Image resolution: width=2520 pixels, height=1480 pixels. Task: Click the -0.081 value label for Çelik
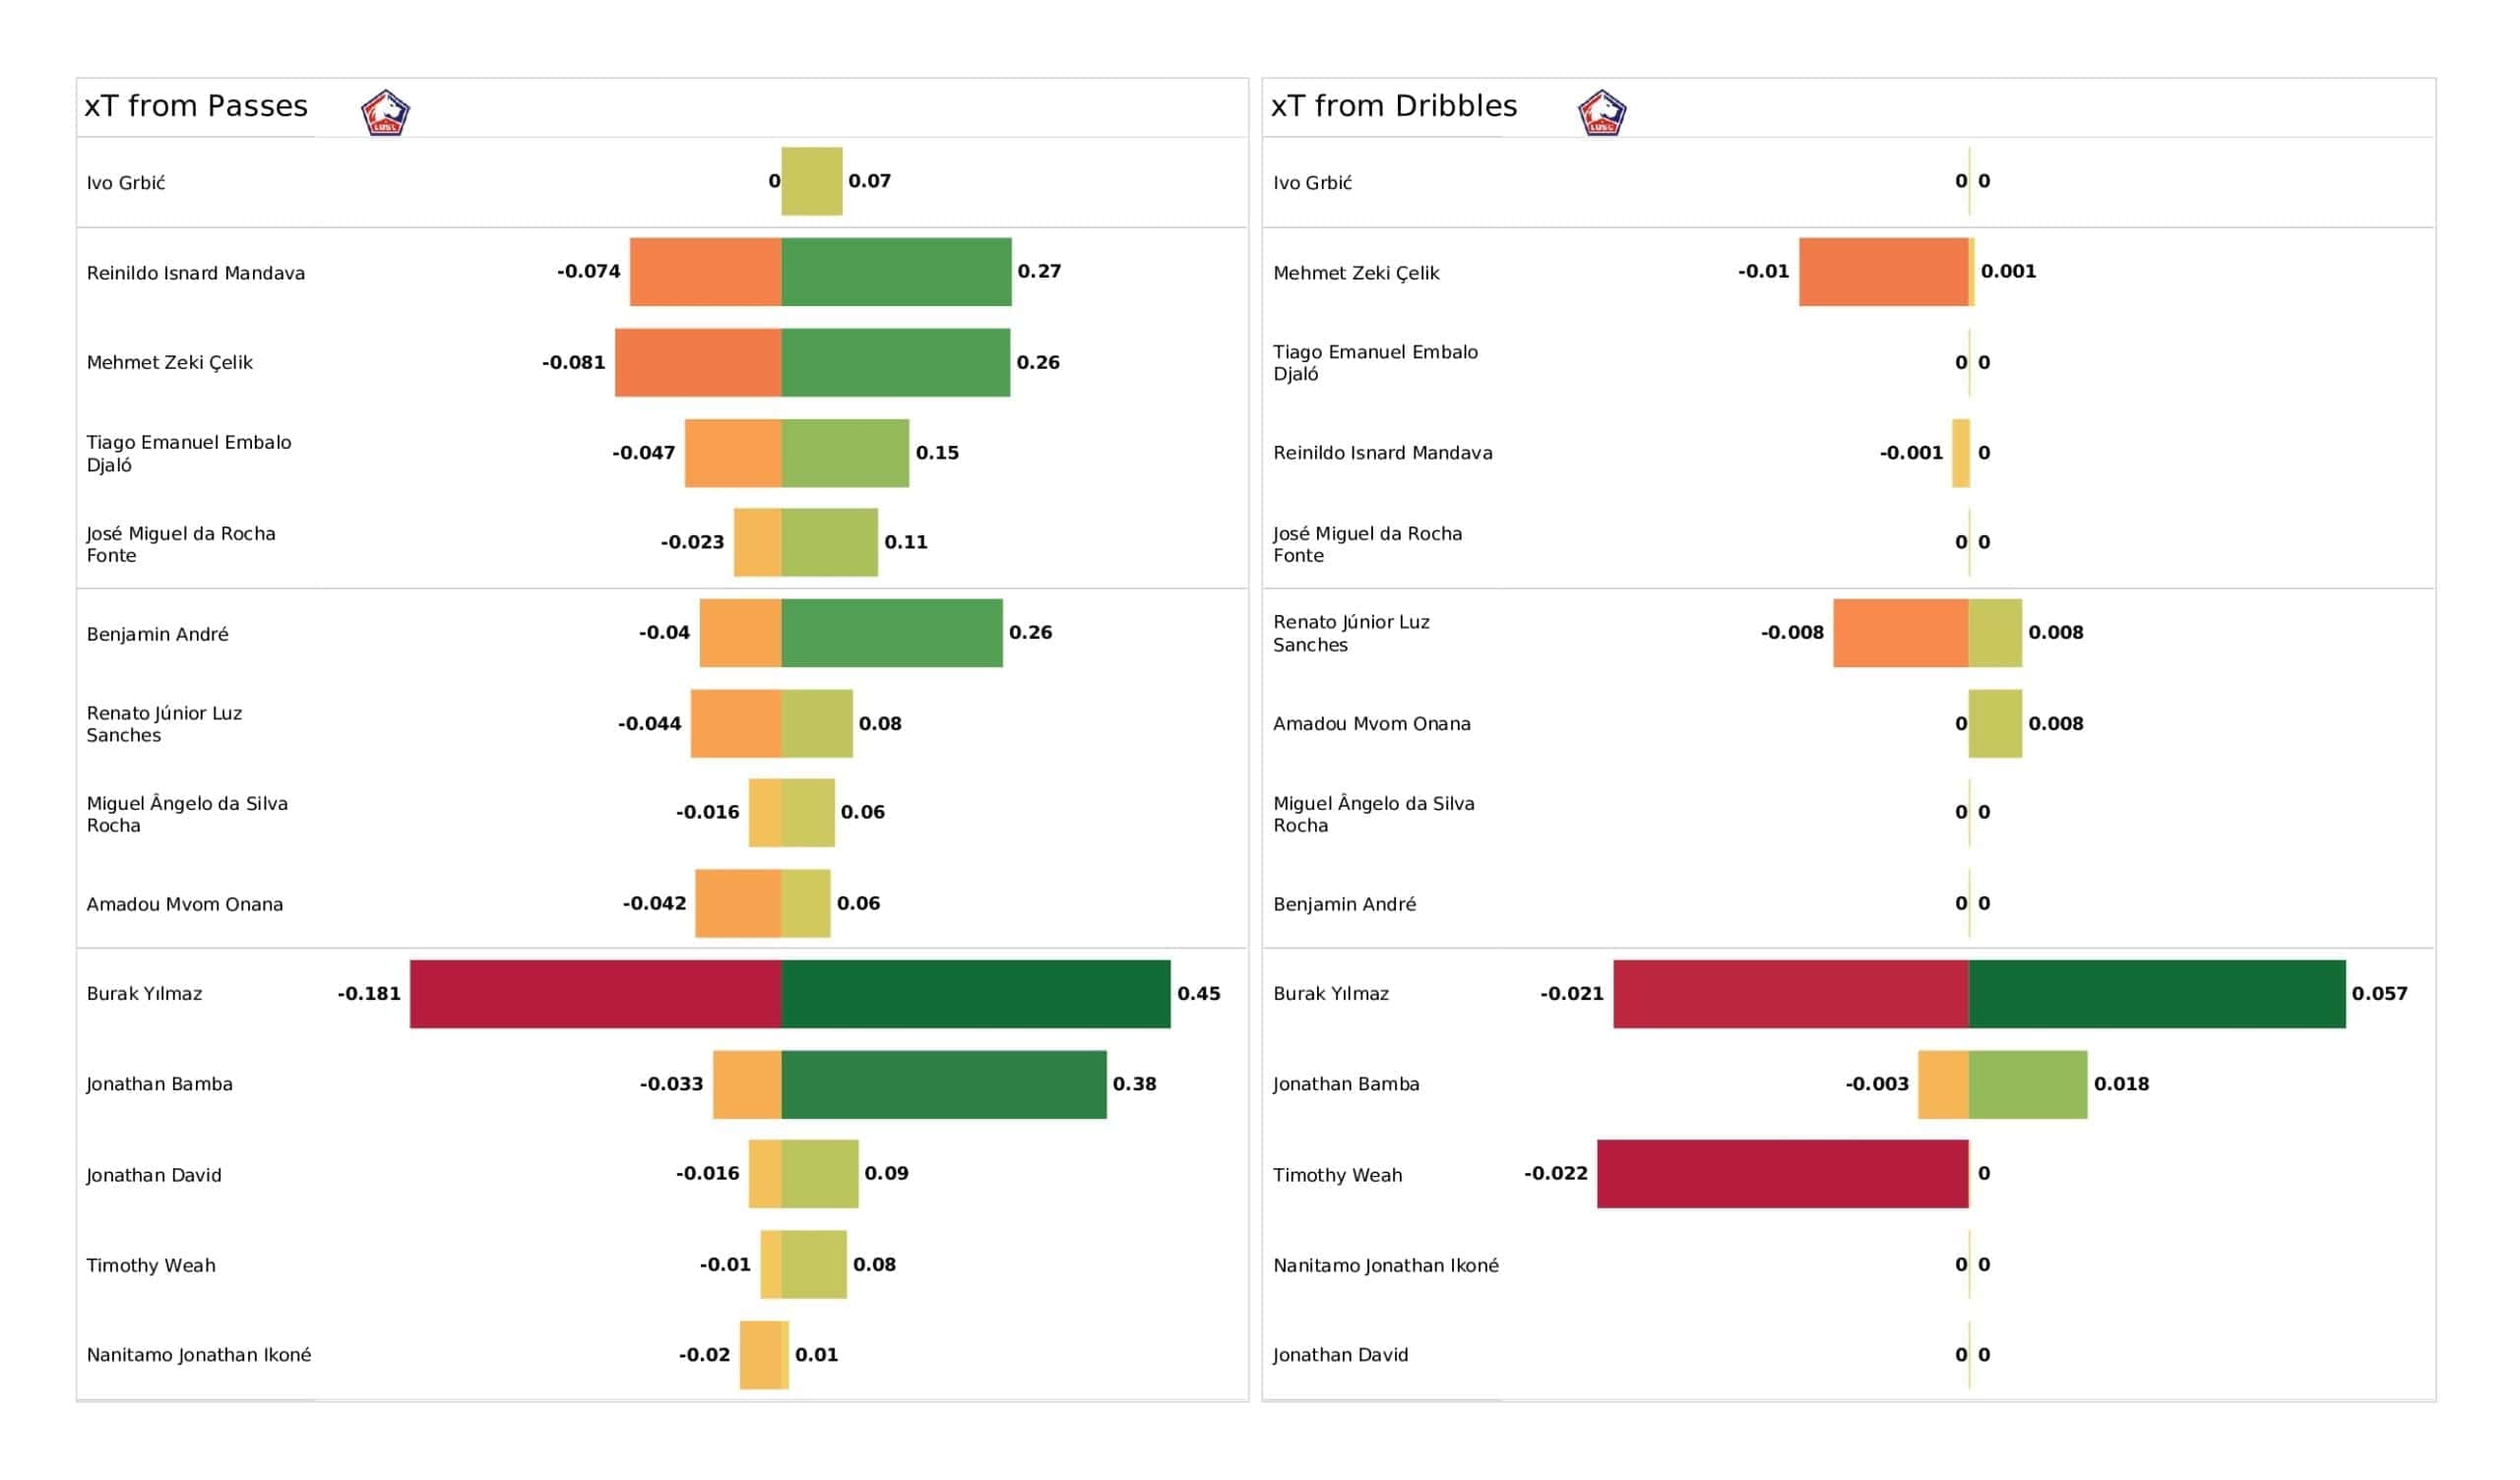573,362
